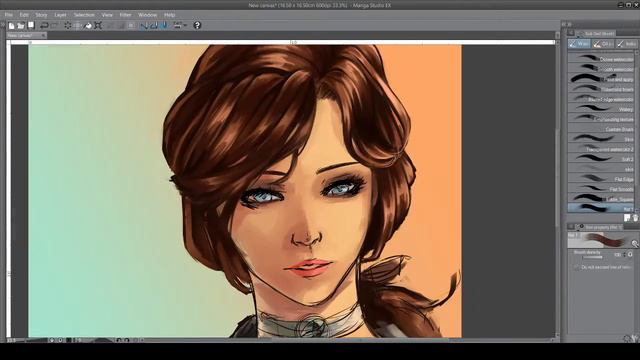640x360 pixels.
Task: Click the Clear (starburst) toolbar icon
Action: 68,26
